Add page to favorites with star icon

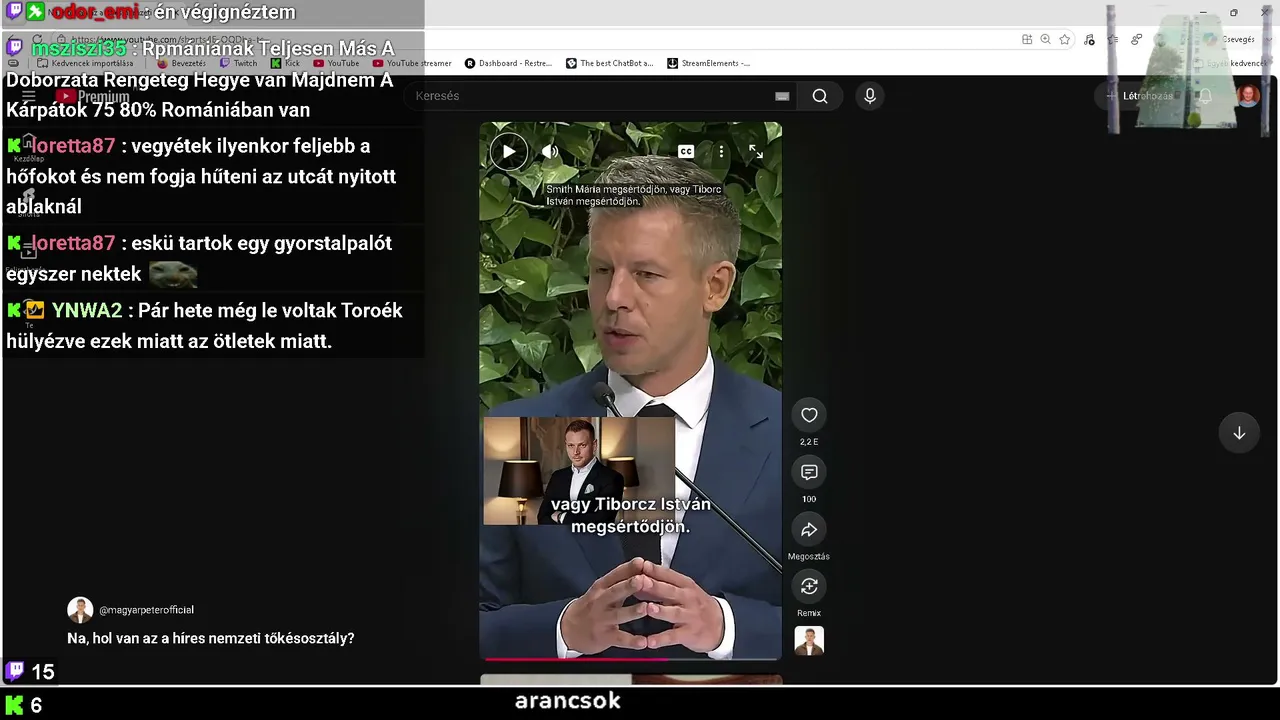(x=1065, y=39)
